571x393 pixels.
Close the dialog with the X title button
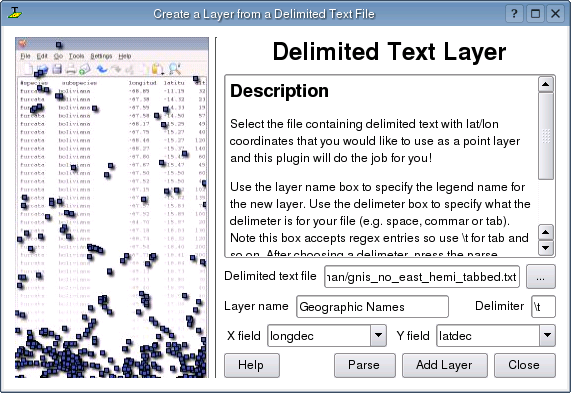point(555,14)
